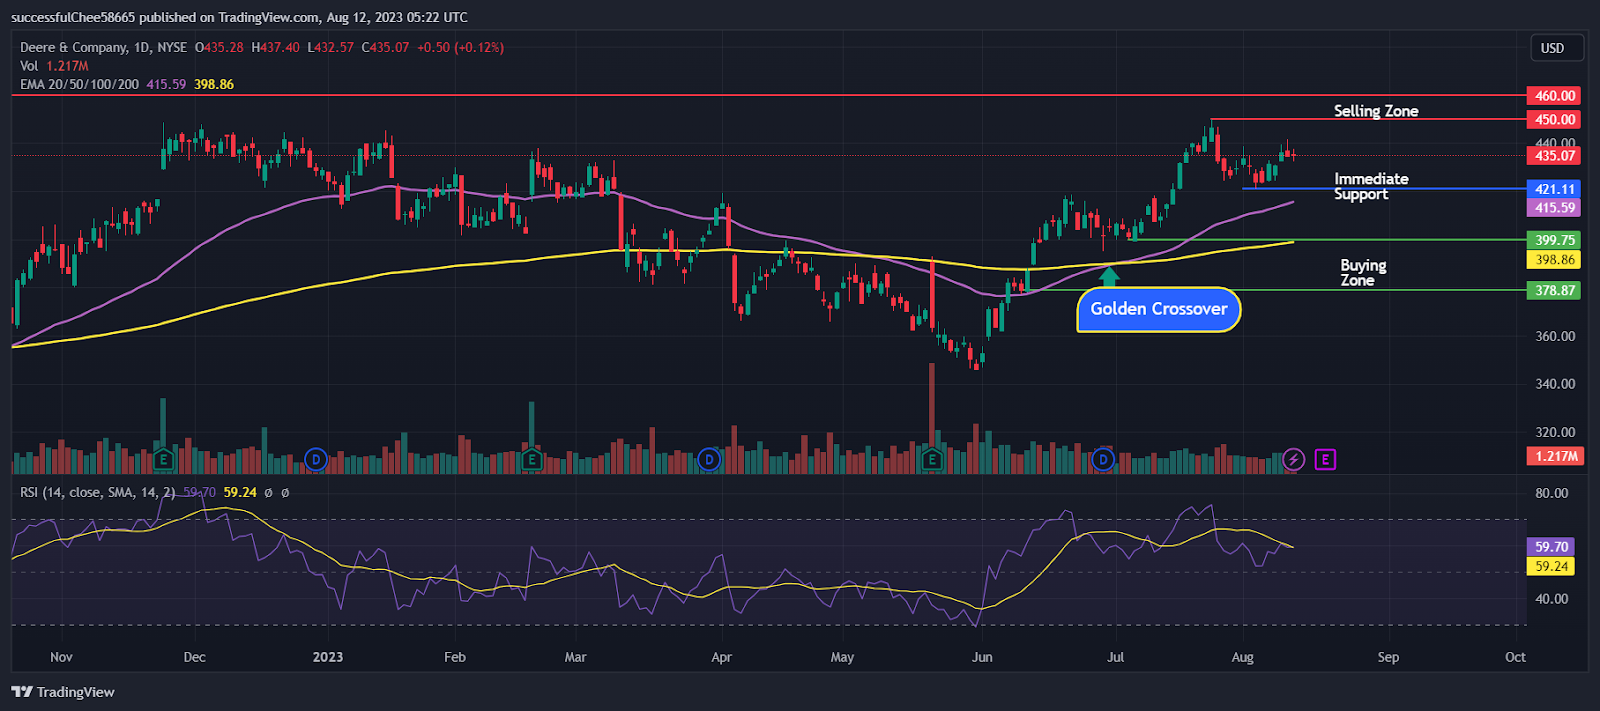Click the dividend D marker before 2023
Image resolution: width=1600 pixels, height=711 pixels.
[316, 460]
